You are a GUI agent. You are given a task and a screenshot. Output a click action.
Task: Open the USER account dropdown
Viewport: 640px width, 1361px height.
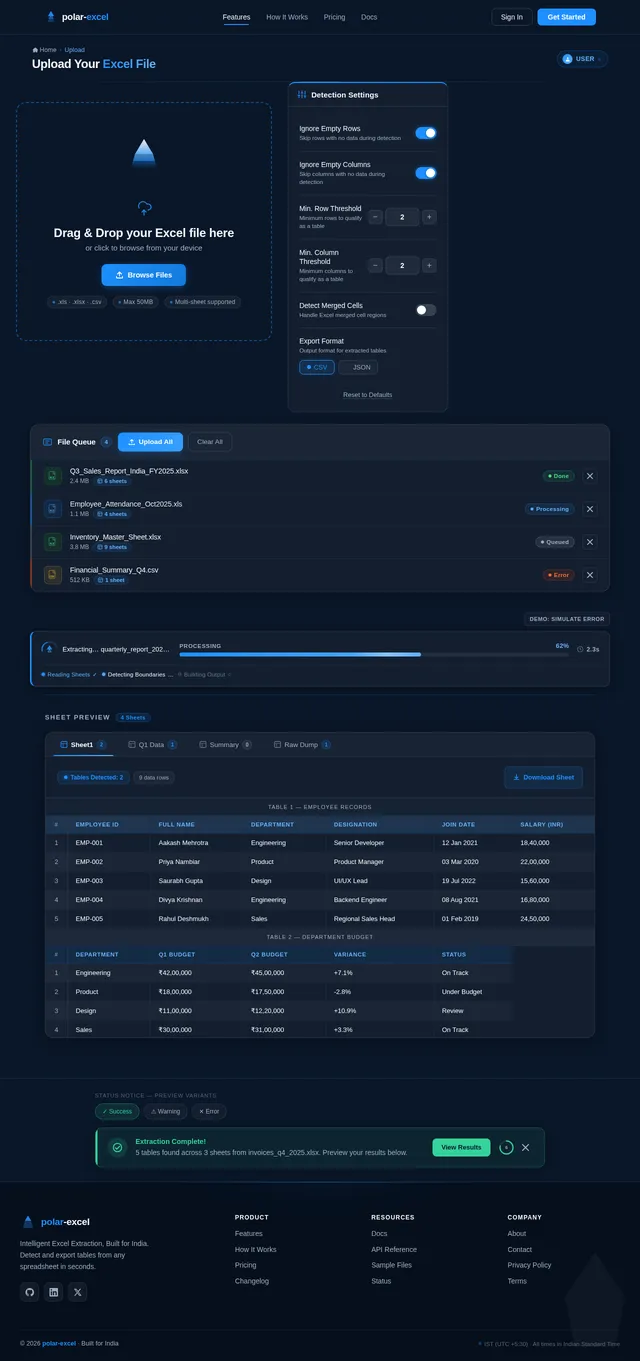click(x=582, y=59)
